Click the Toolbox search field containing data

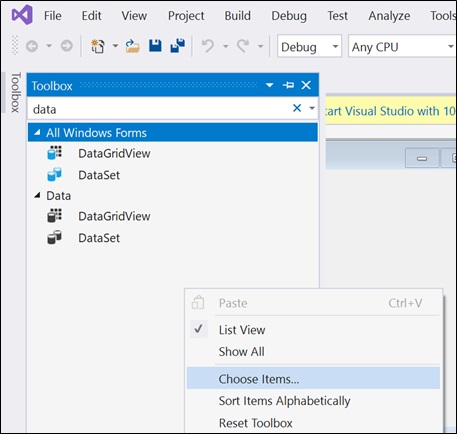coord(160,109)
